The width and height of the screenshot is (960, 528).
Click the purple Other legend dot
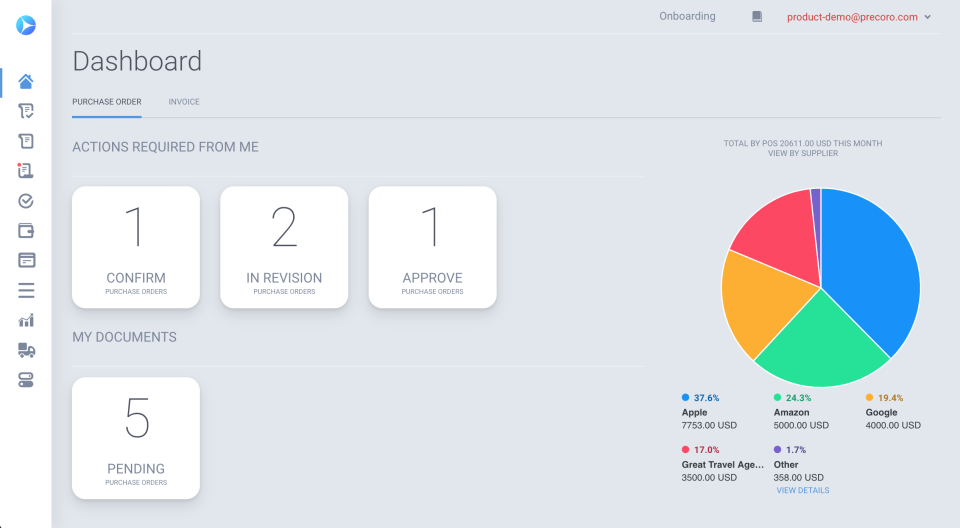pos(777,450)
